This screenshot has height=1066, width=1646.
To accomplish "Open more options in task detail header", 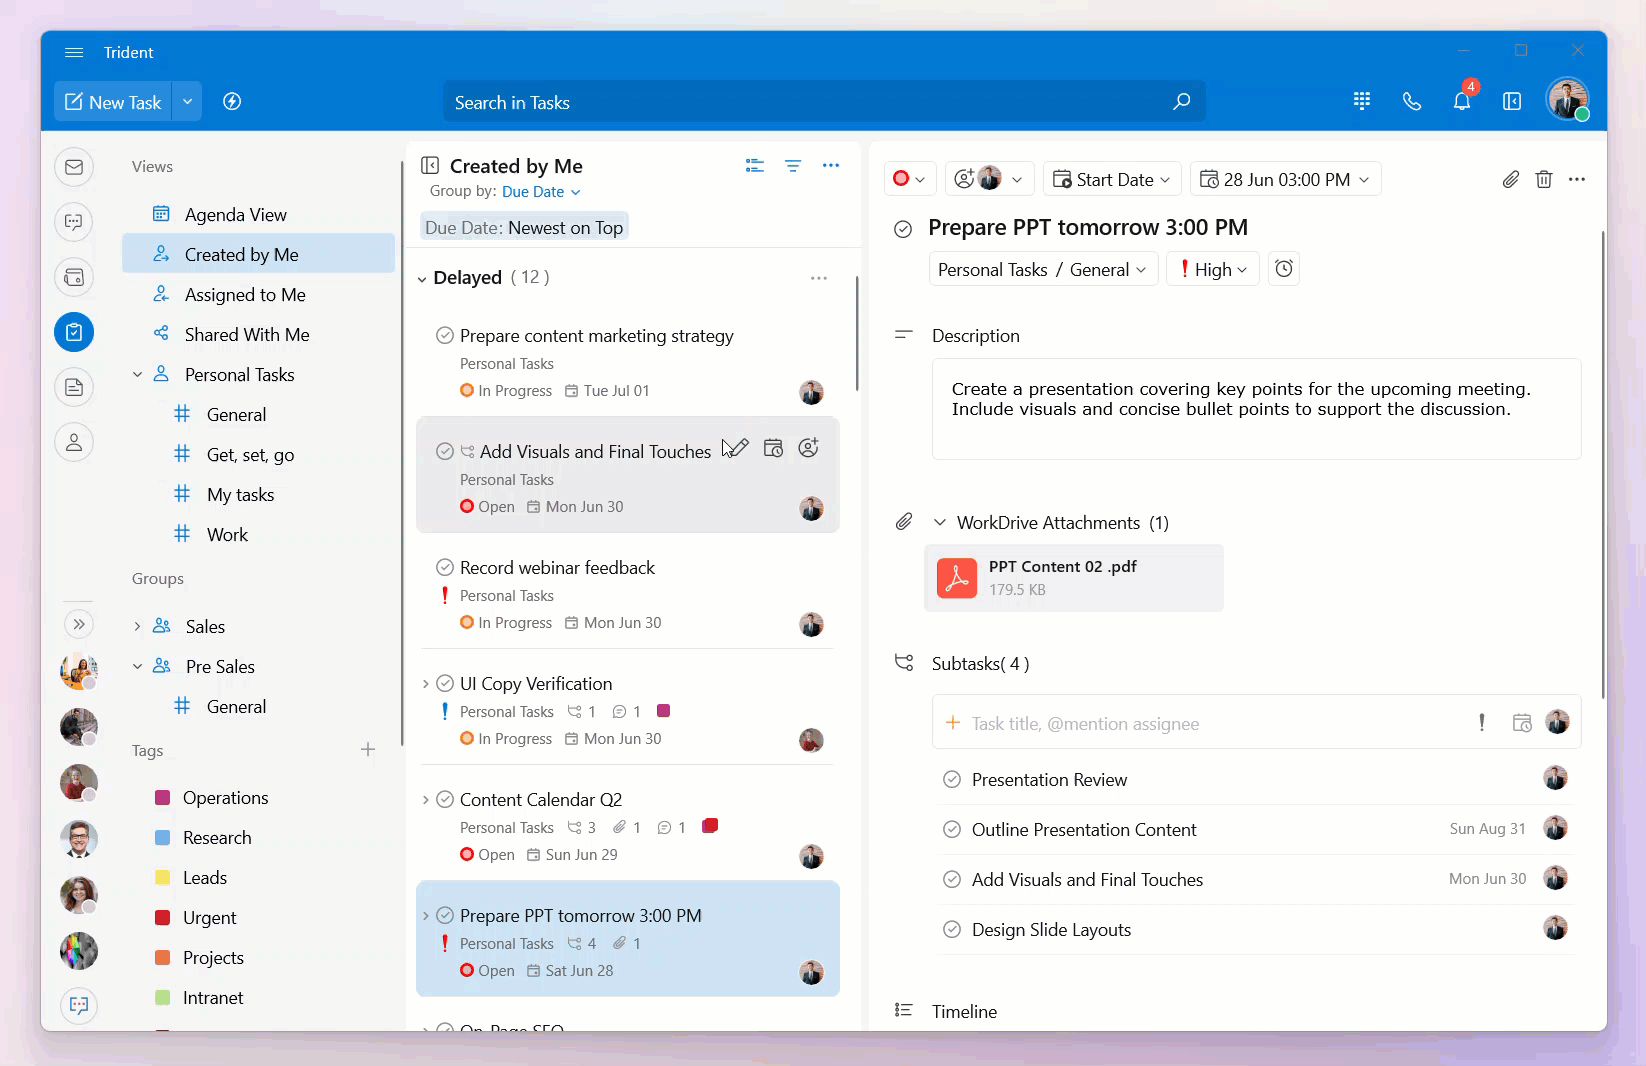I will point(1577,179).
